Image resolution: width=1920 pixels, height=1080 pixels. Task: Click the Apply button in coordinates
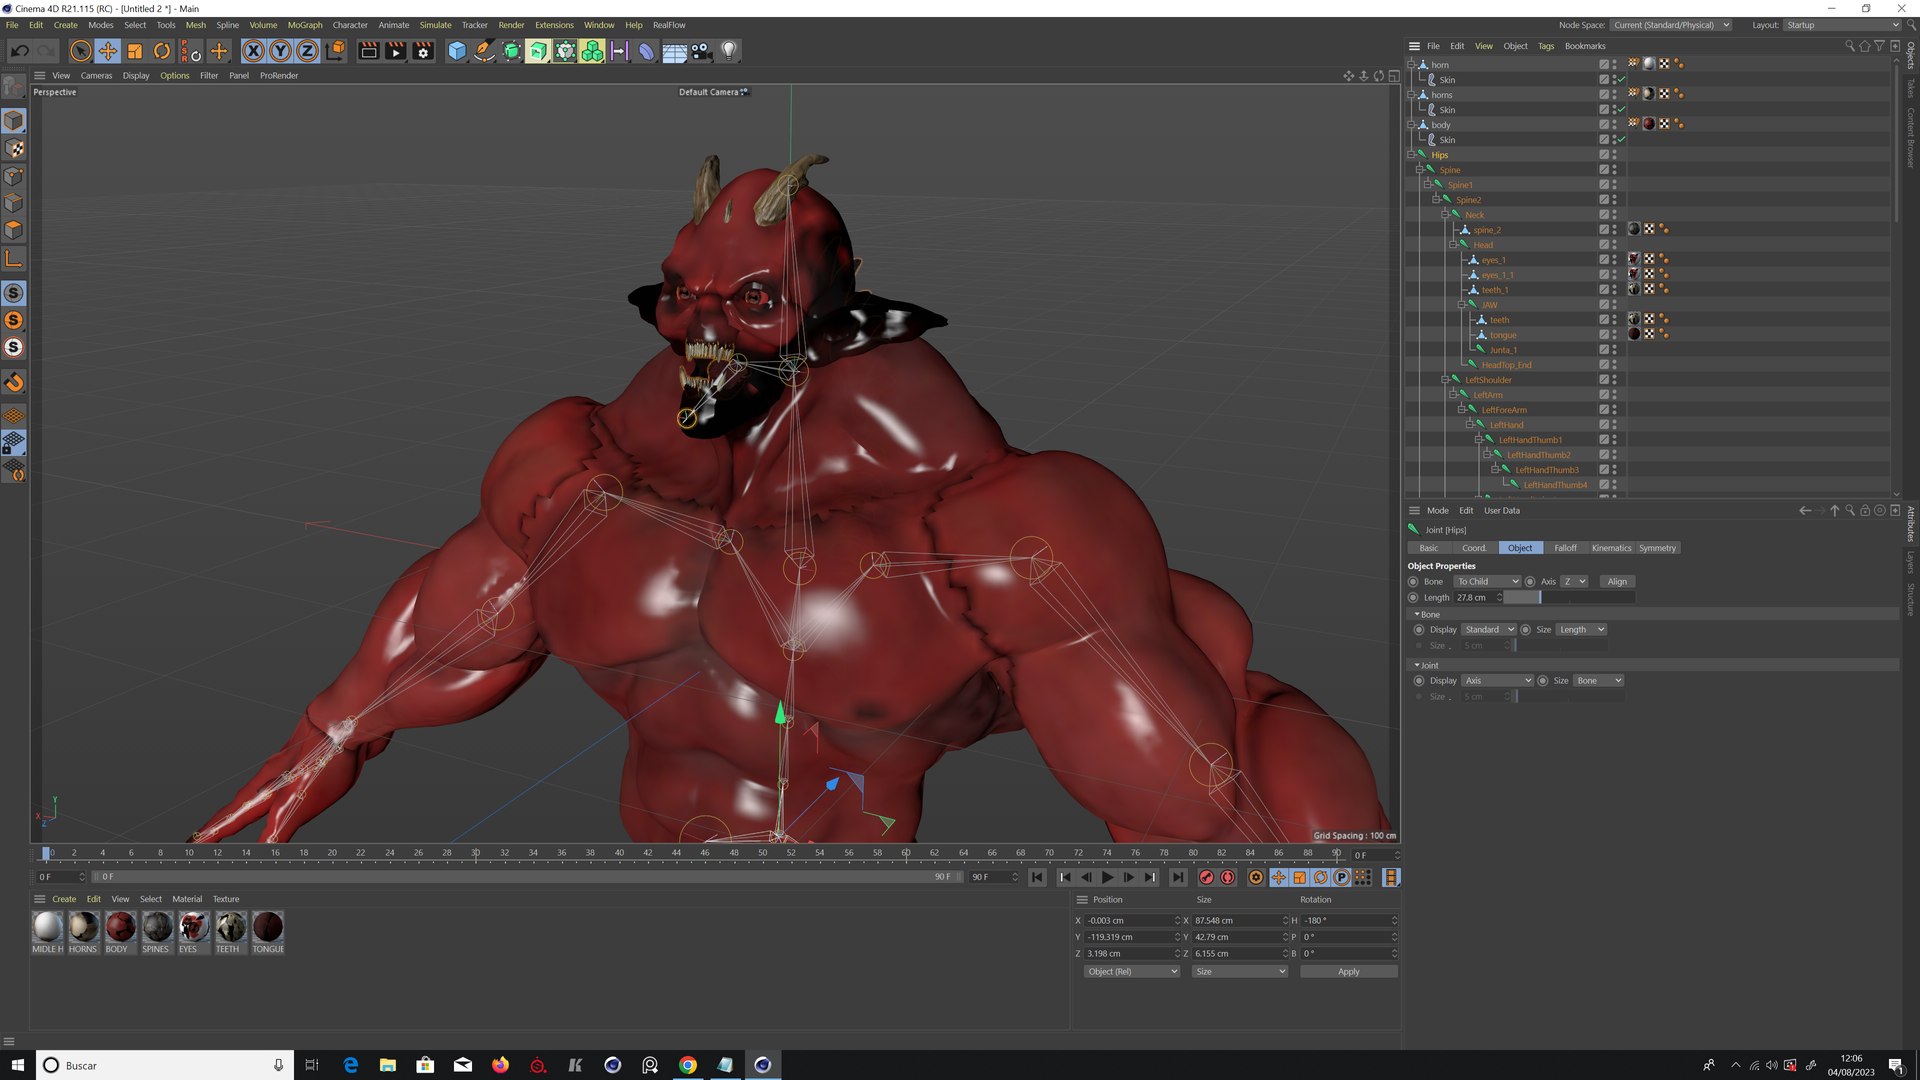click(1348, 972)
